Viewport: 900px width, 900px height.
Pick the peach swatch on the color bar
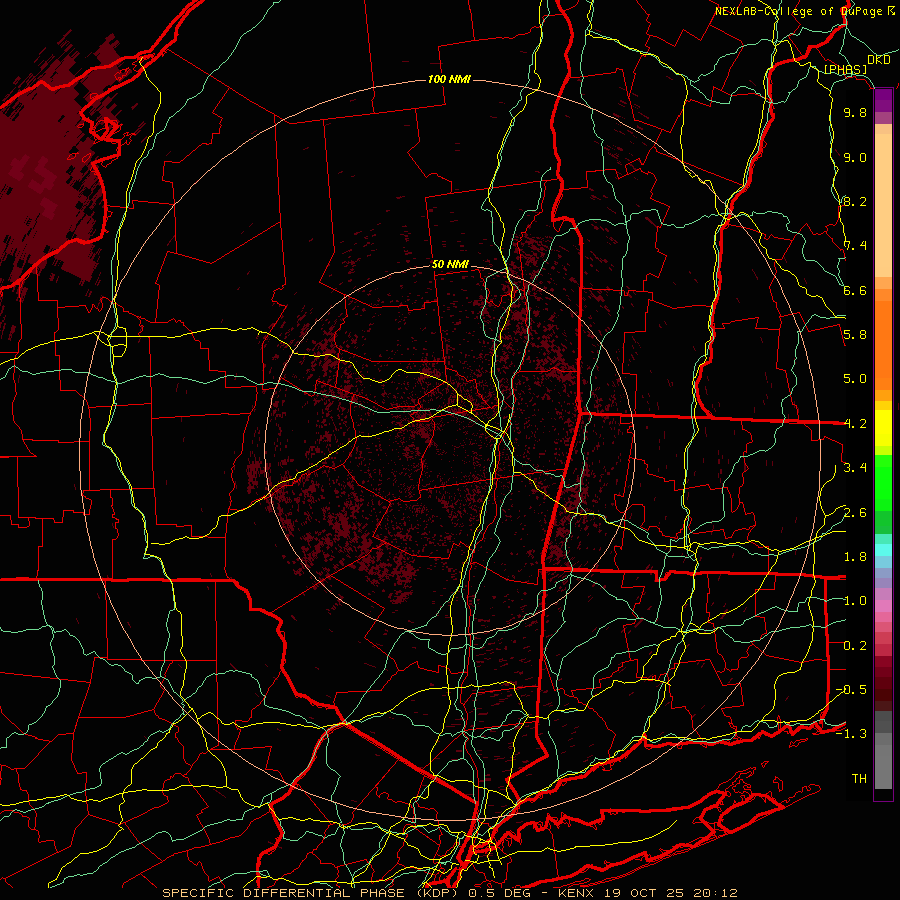click(883, 205)
